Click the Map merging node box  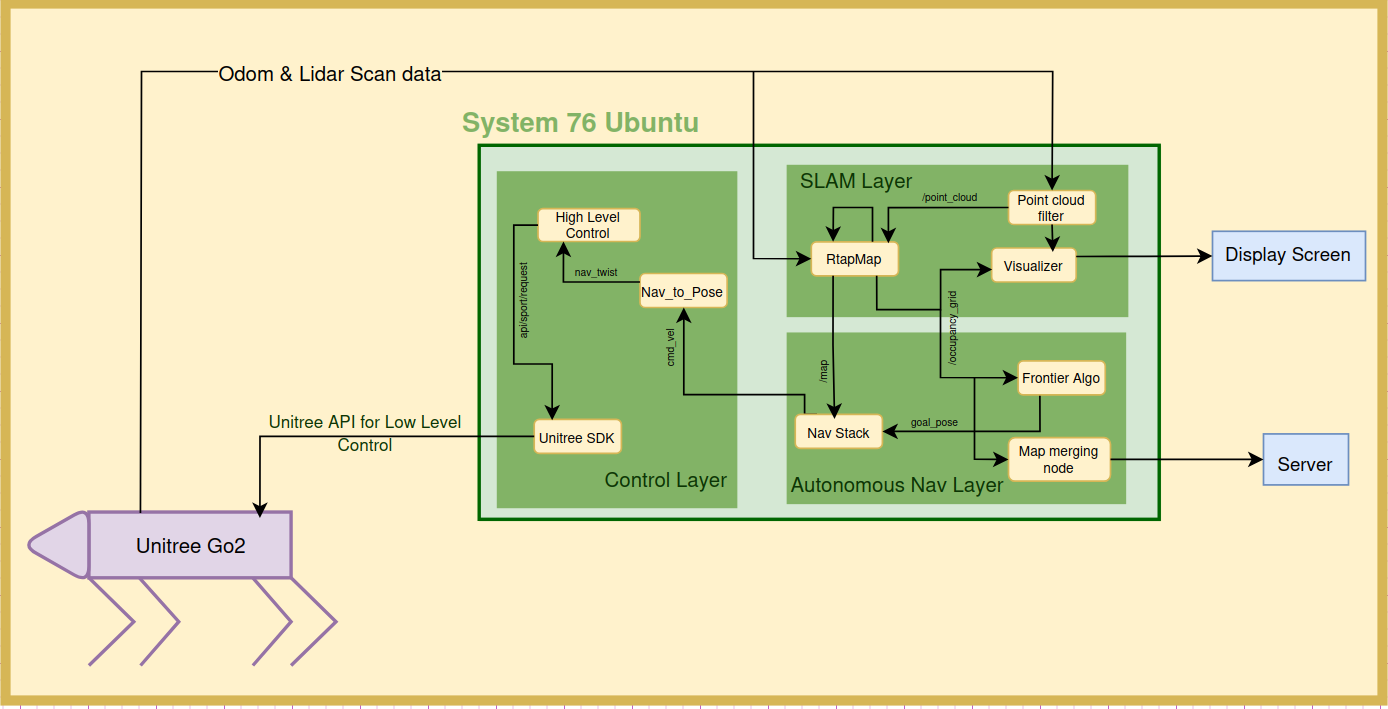1058,460
